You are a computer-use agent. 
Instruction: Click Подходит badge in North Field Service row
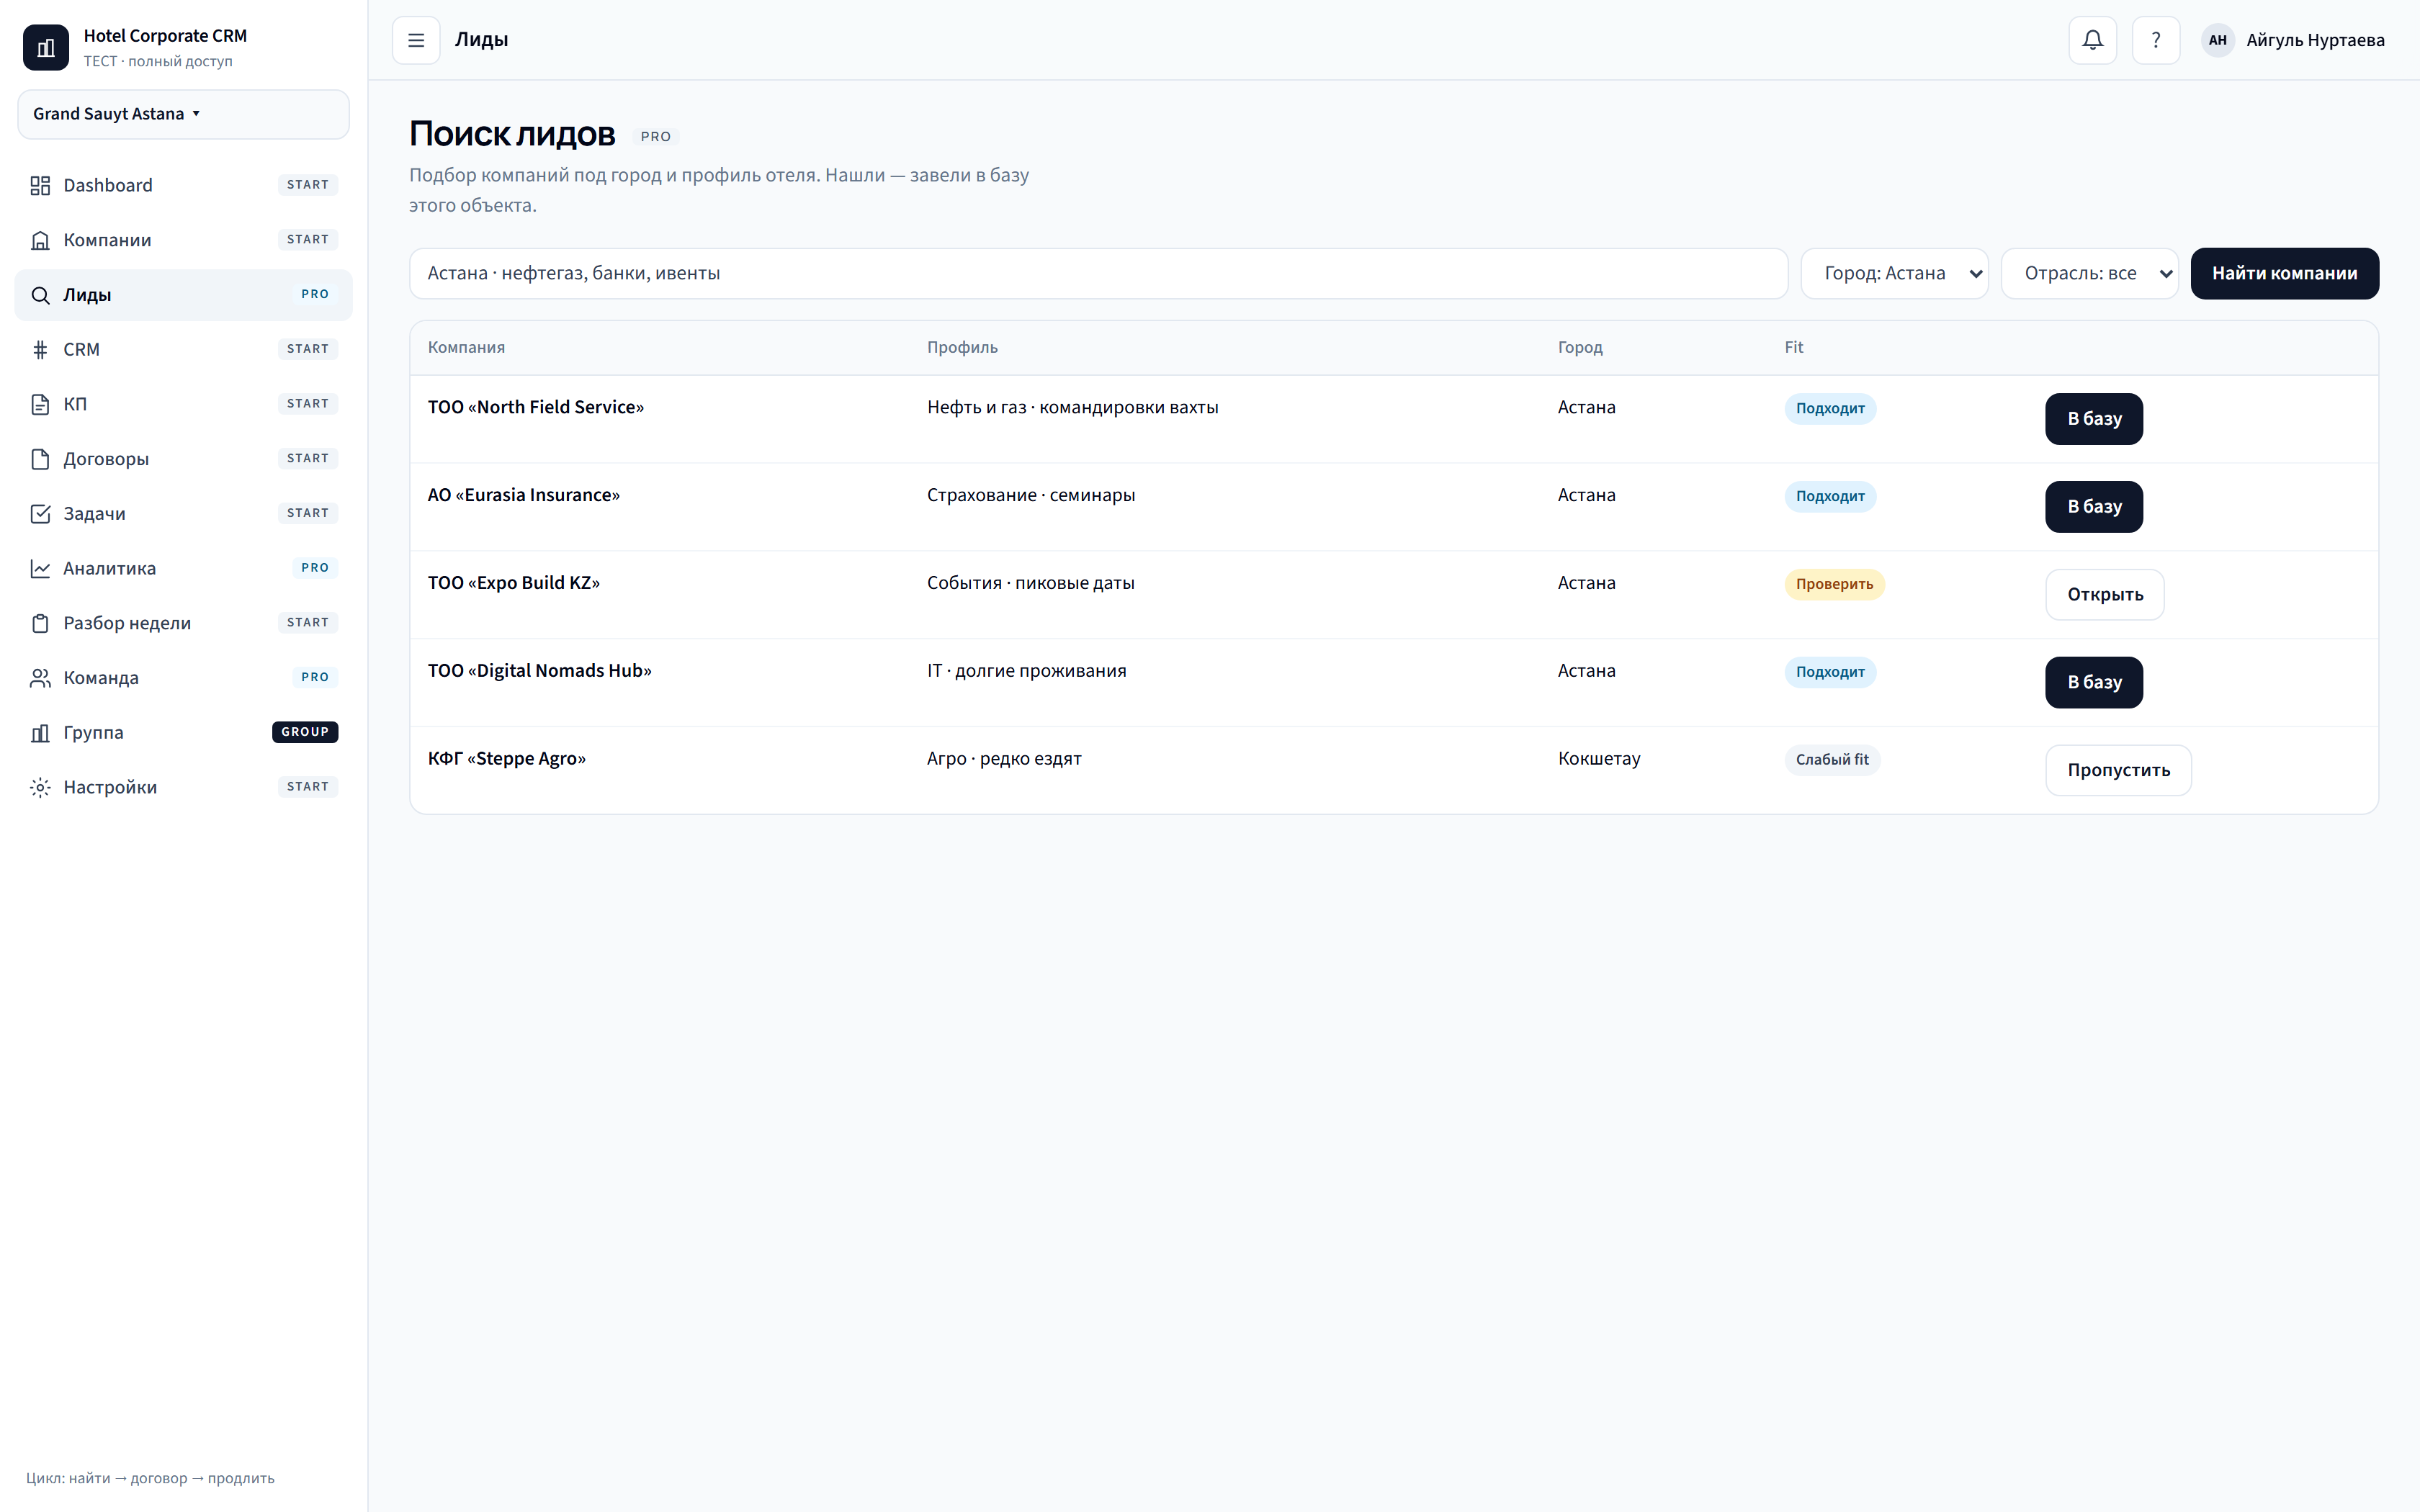tap(1830, 408)
